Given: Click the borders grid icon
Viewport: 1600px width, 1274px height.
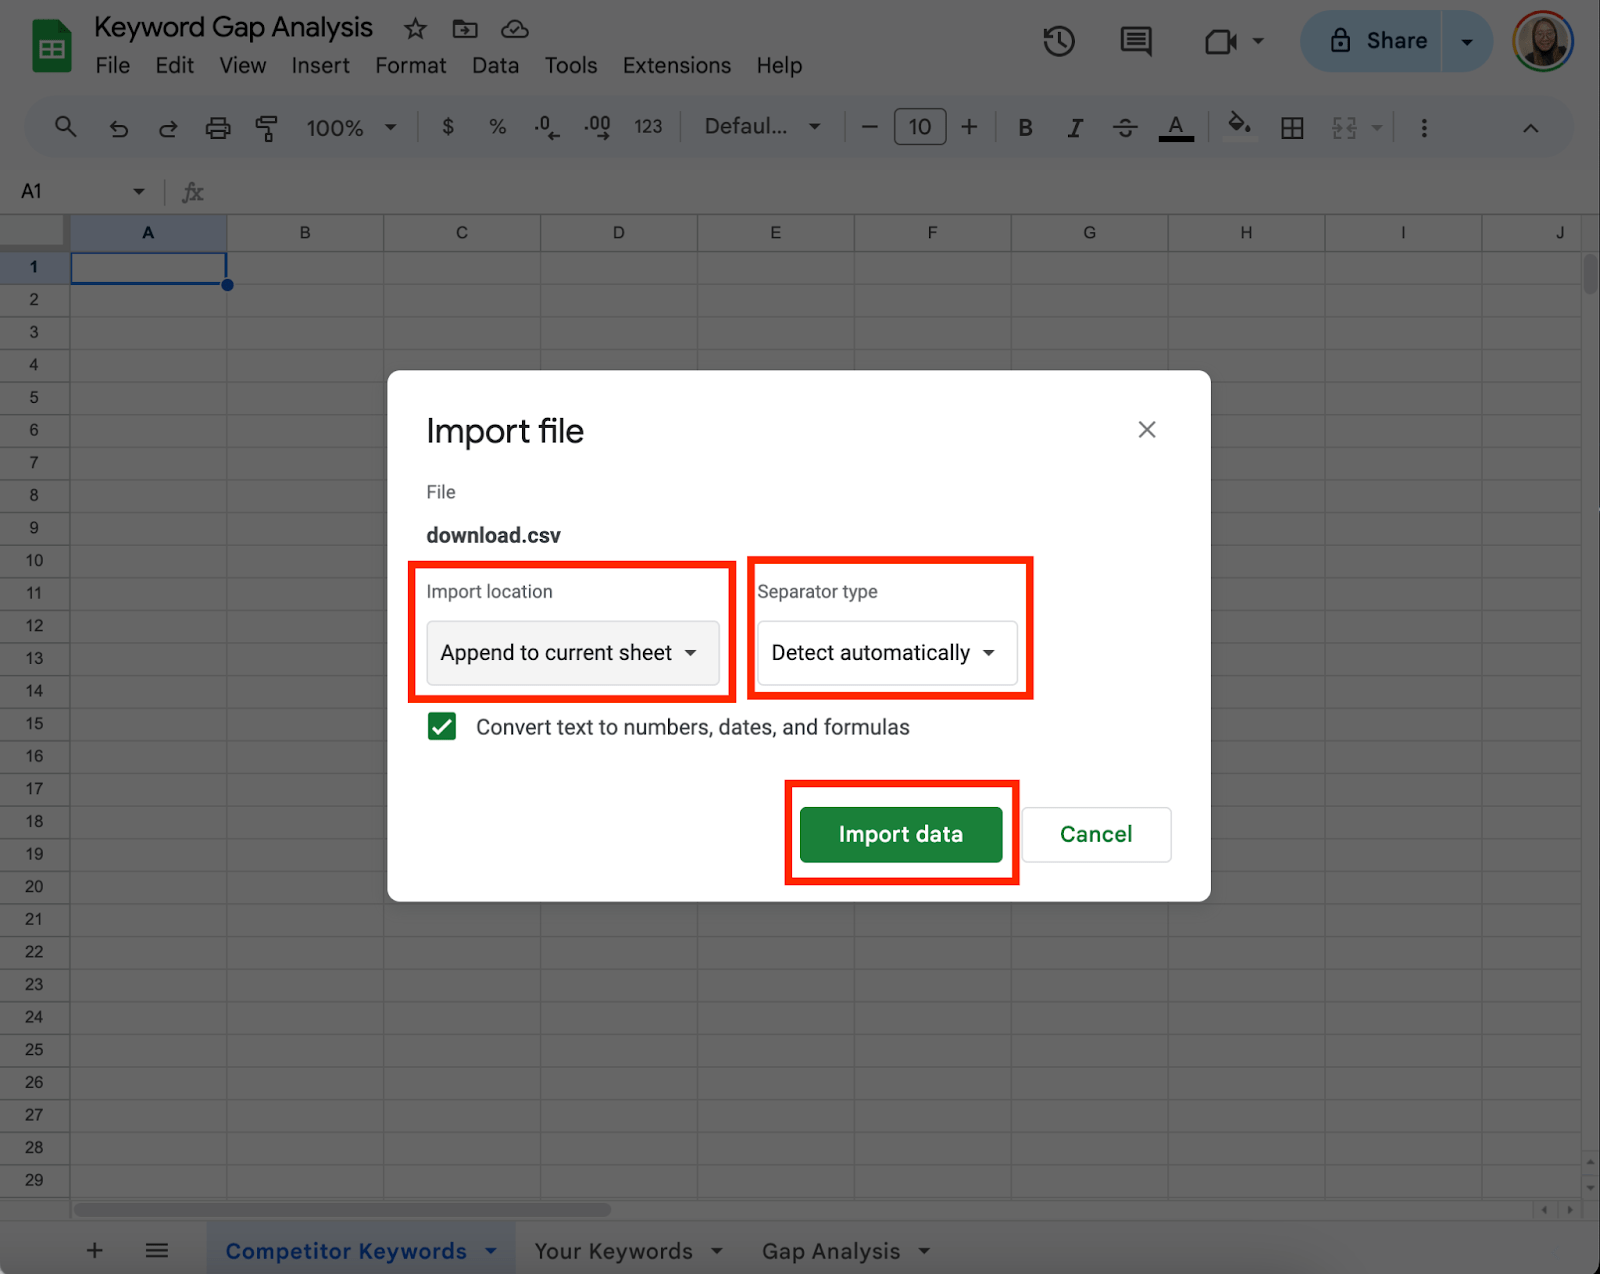Looking at the screenshot, I should coord(1292,128).
